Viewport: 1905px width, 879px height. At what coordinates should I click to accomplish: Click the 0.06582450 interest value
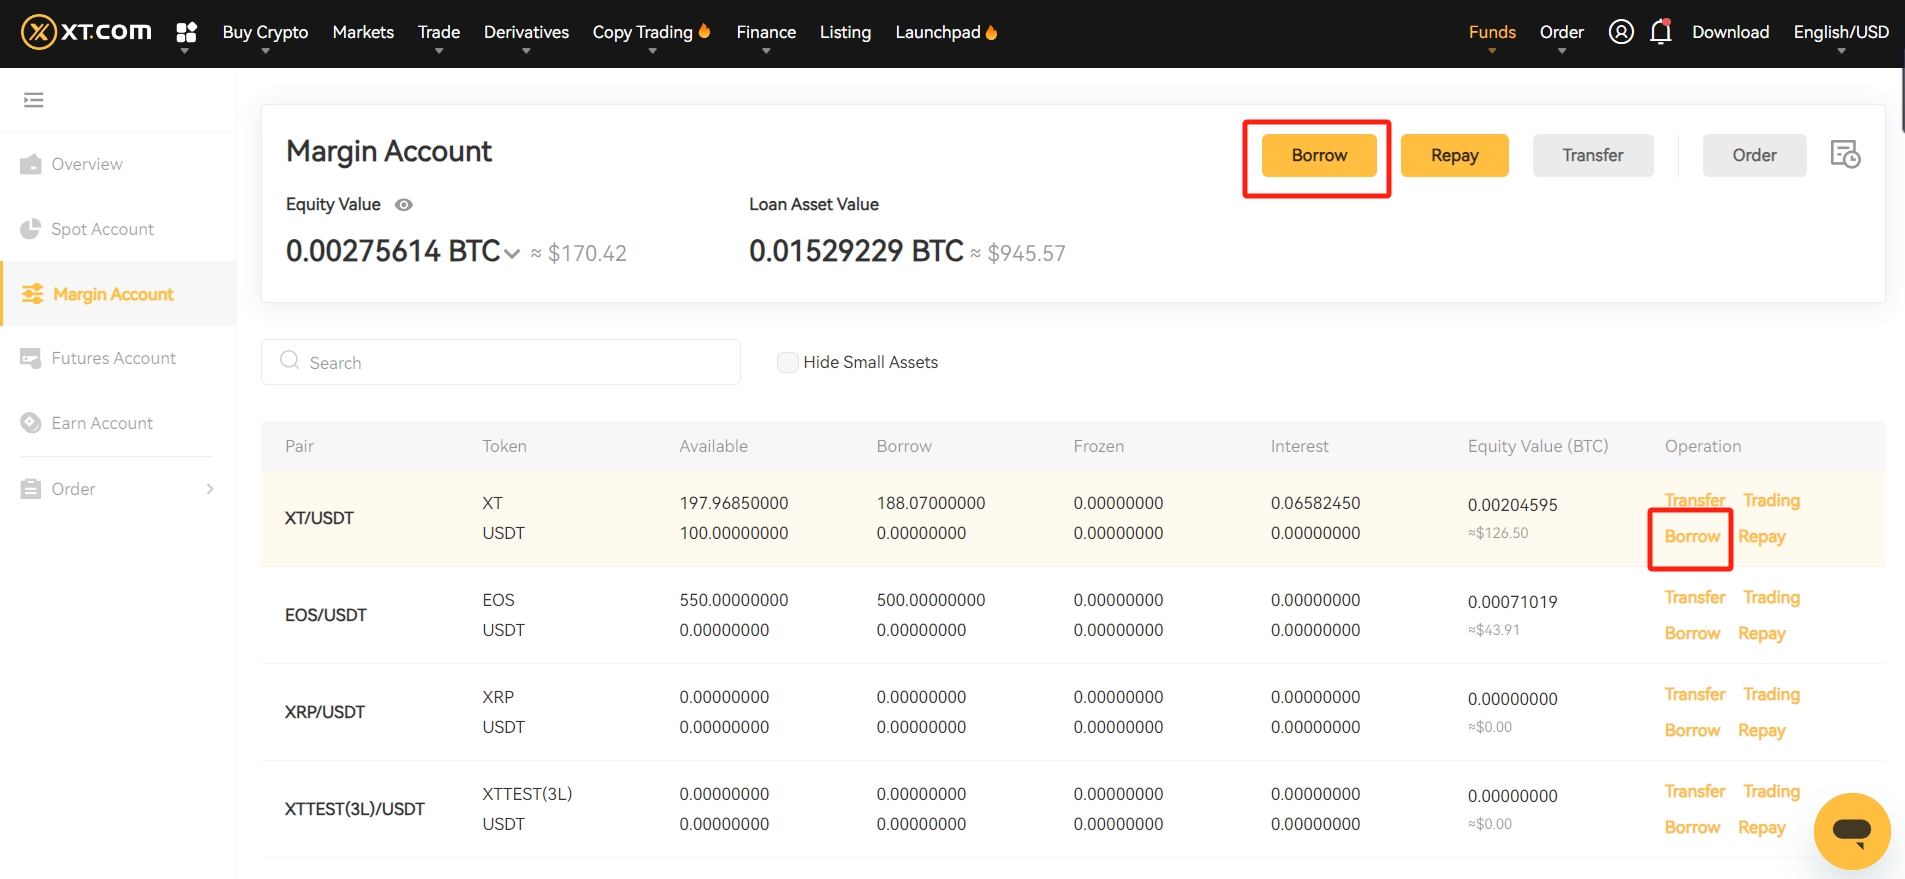(x=1315, y=503)
